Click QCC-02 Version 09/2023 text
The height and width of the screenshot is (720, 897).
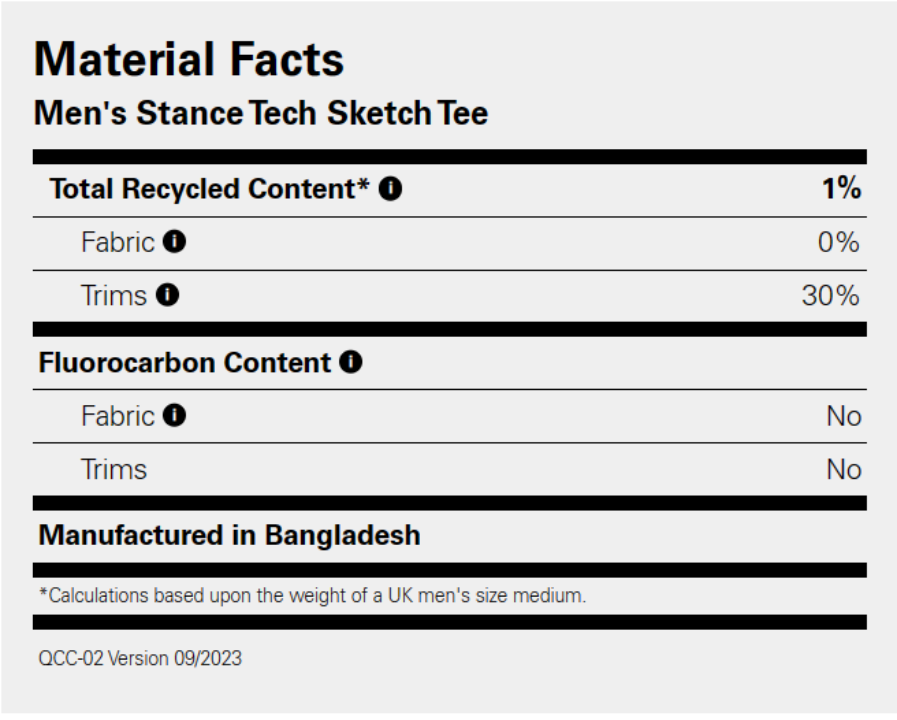[x=140, y=658]
